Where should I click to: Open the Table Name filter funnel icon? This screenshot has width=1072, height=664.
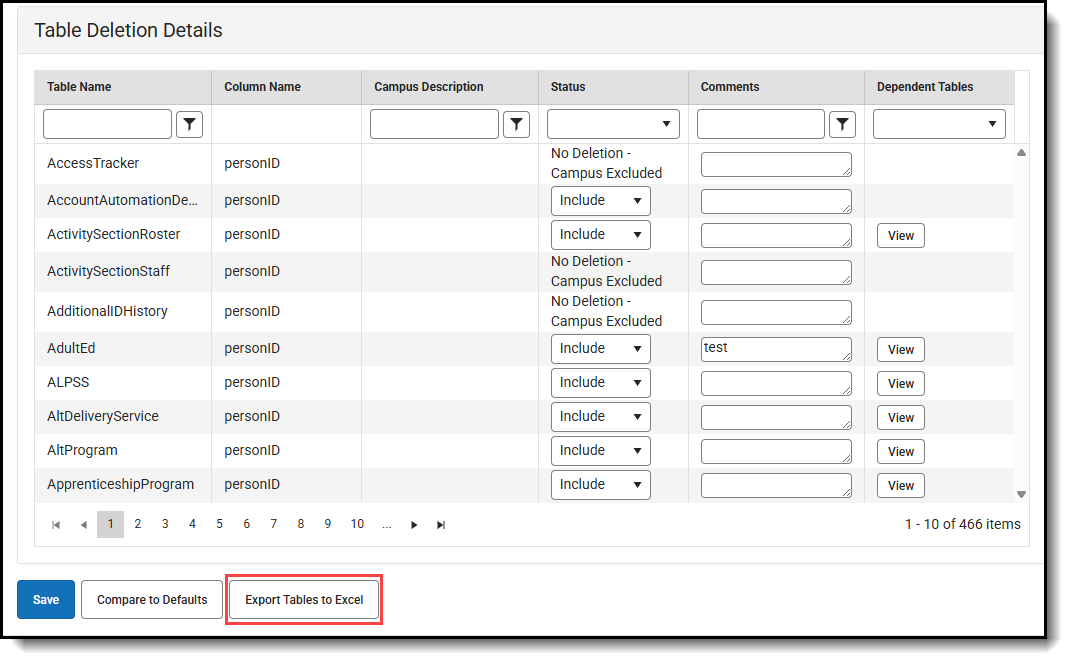[x=189, y=123]
